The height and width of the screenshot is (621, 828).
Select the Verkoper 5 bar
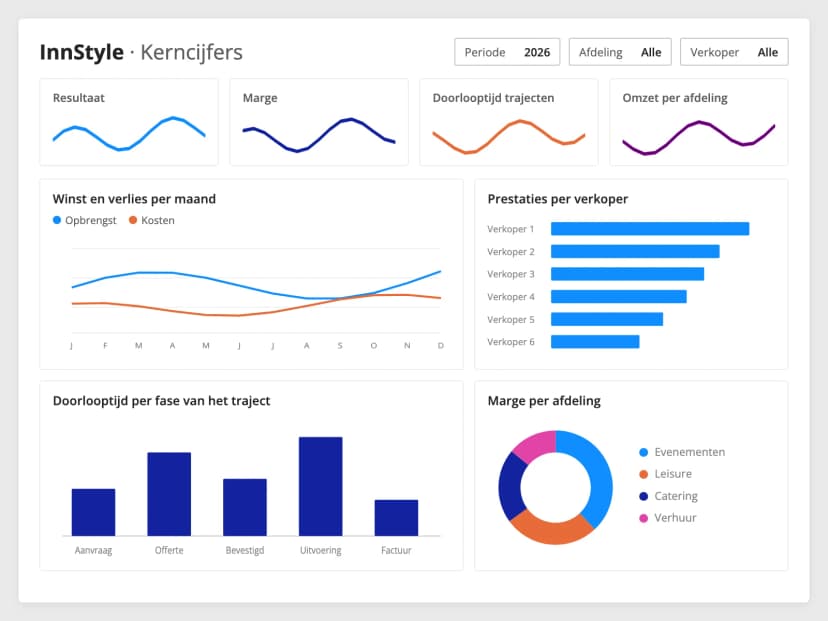(x=607, y=319)
